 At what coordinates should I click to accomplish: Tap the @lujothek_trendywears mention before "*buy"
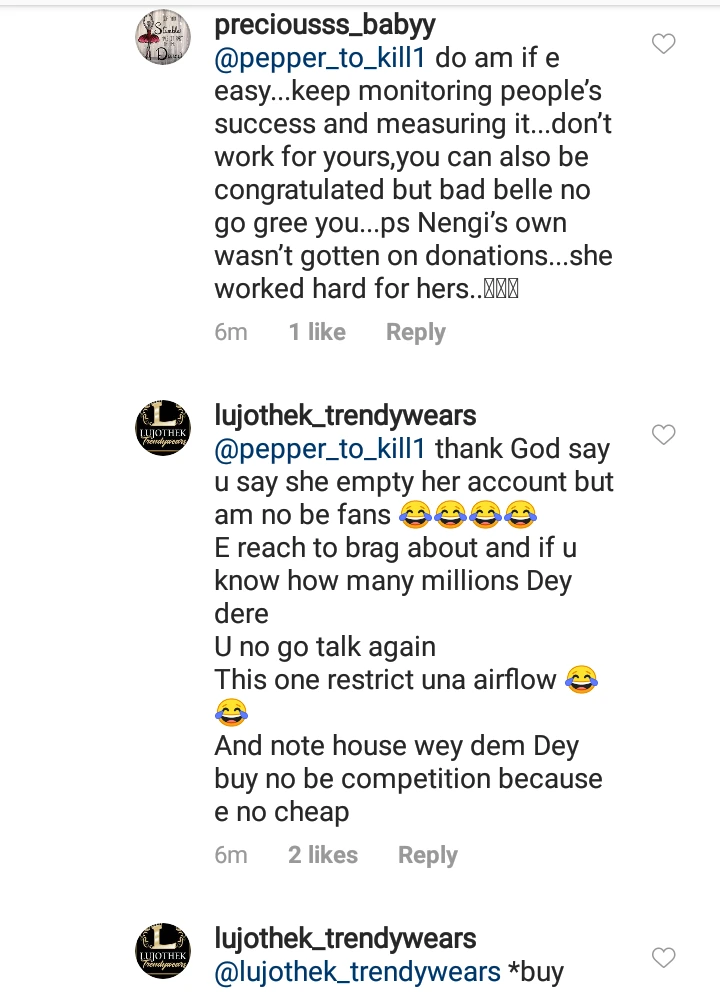click(357, 971)
